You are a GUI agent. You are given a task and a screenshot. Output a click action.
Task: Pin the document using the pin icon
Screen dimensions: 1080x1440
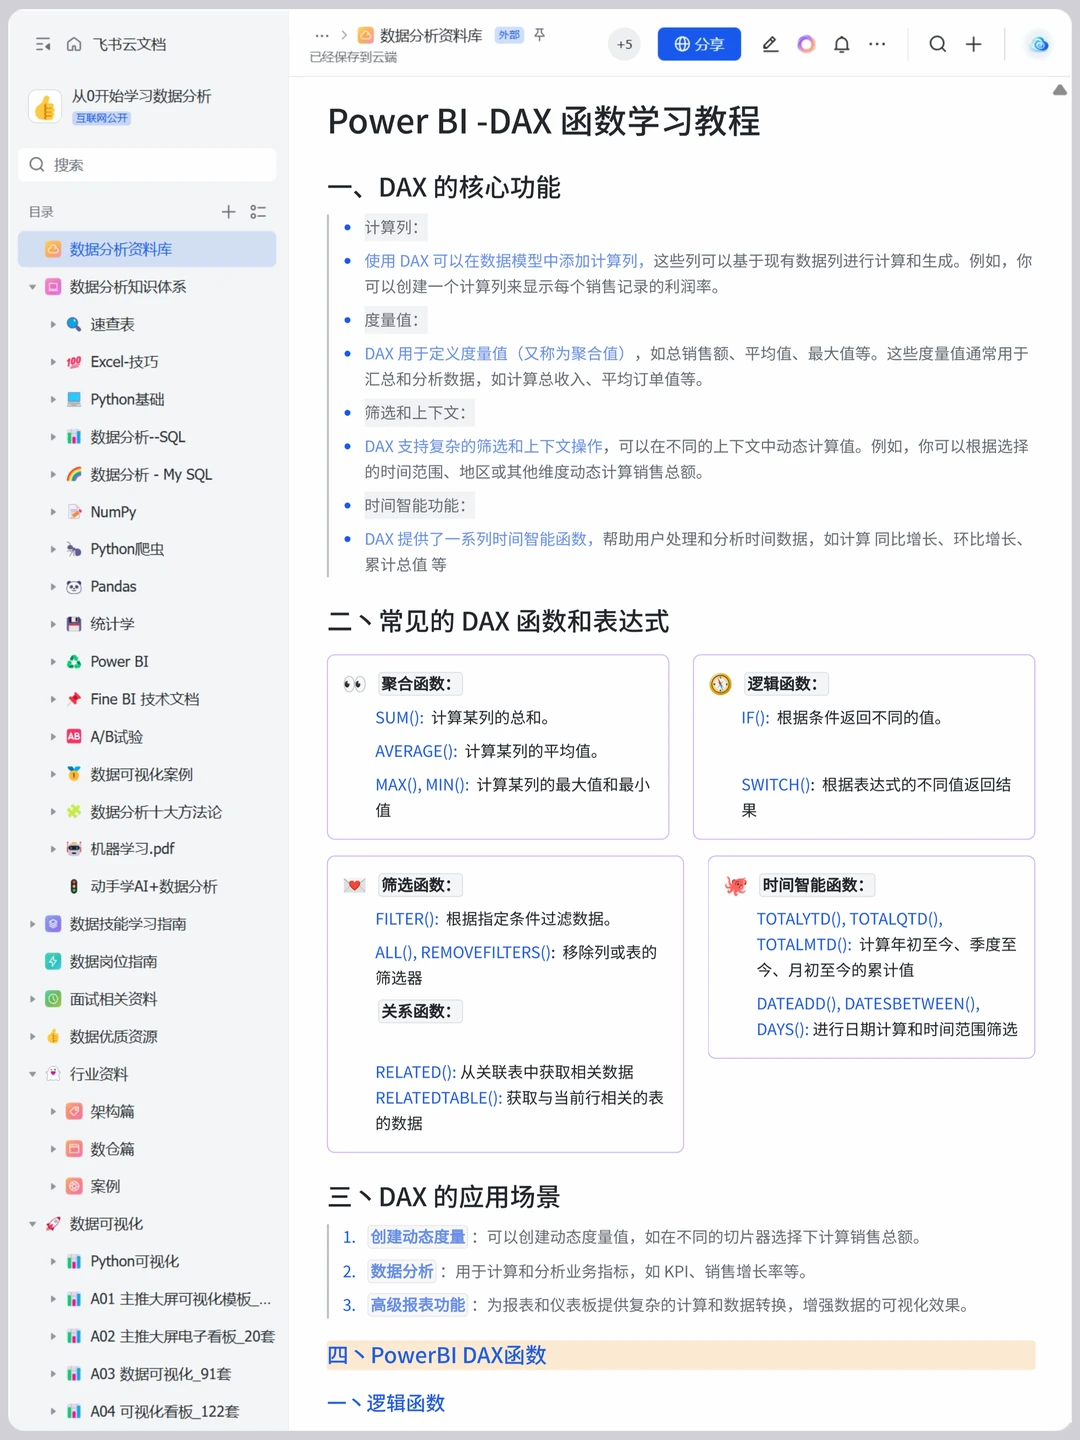pyautogui.click(x=538, y=34)
